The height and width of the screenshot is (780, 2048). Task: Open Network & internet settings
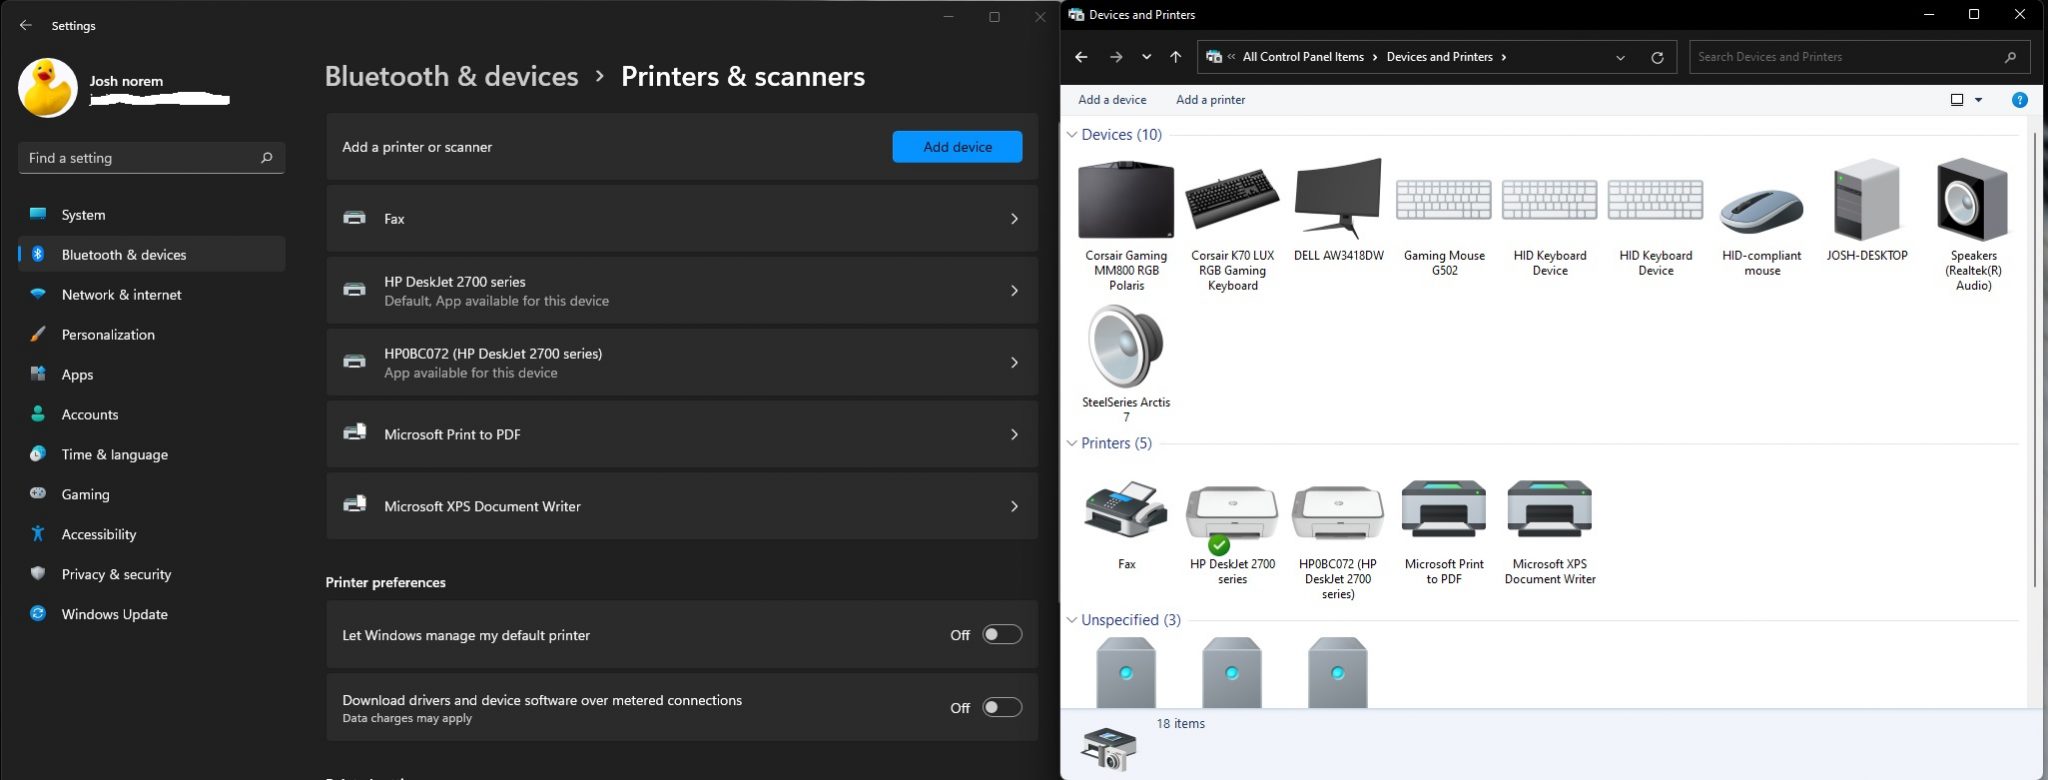pos(152,295)
